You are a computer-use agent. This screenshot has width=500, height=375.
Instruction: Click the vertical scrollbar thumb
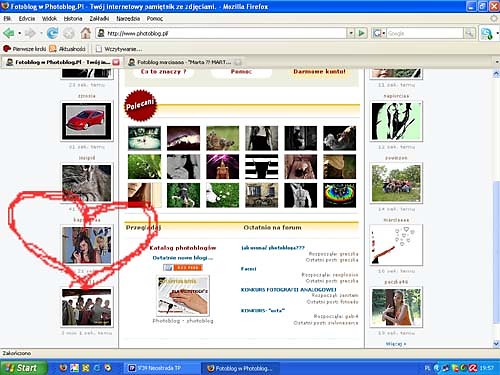click(x=496, y=252)
